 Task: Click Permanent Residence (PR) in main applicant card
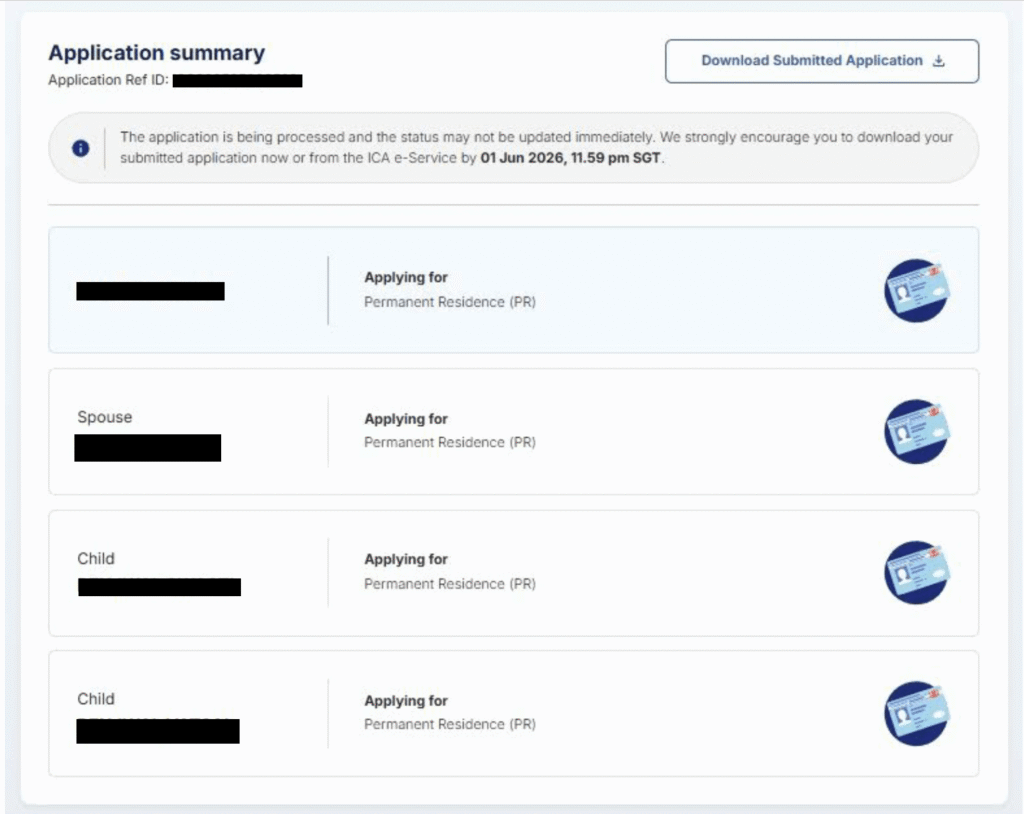(450, 302)
